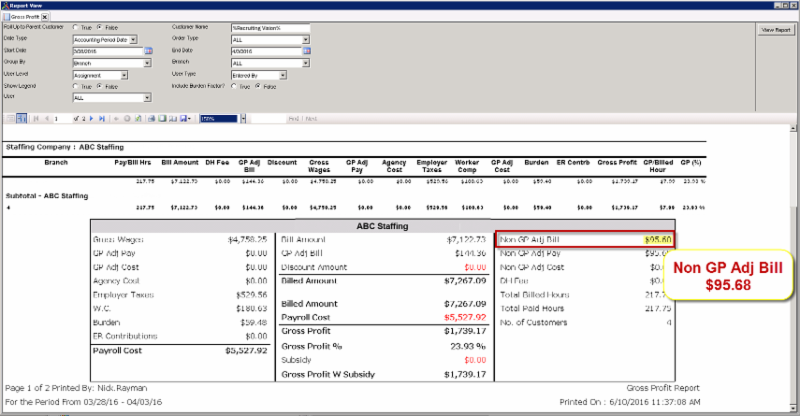Open the page setup icon
The width and height of the screenshot is (800, 416).
[x=172, y=118]
